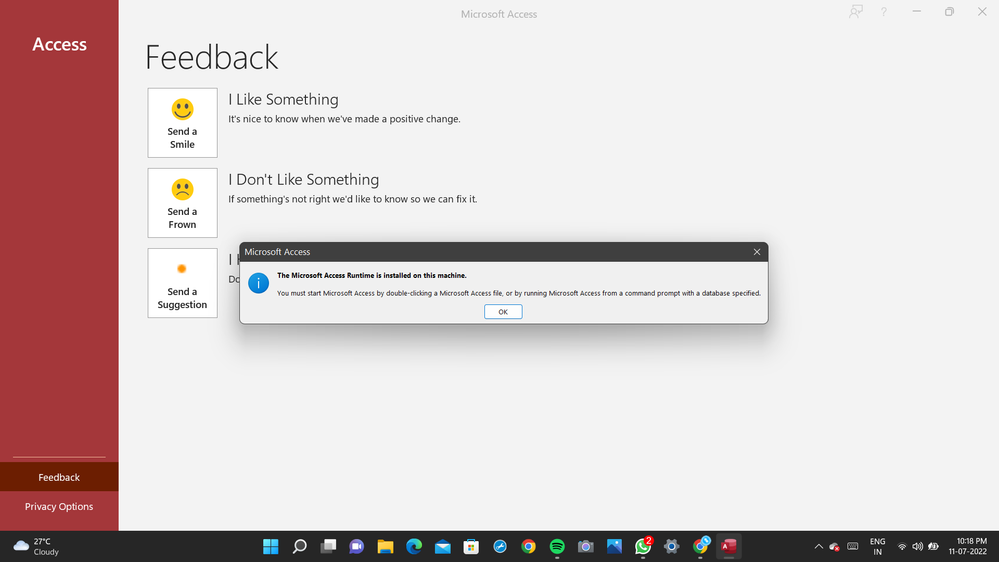This screenshot has height=562, width=999.
Task: Open Settings gear from the taskbar
Action: coord(672,546)
